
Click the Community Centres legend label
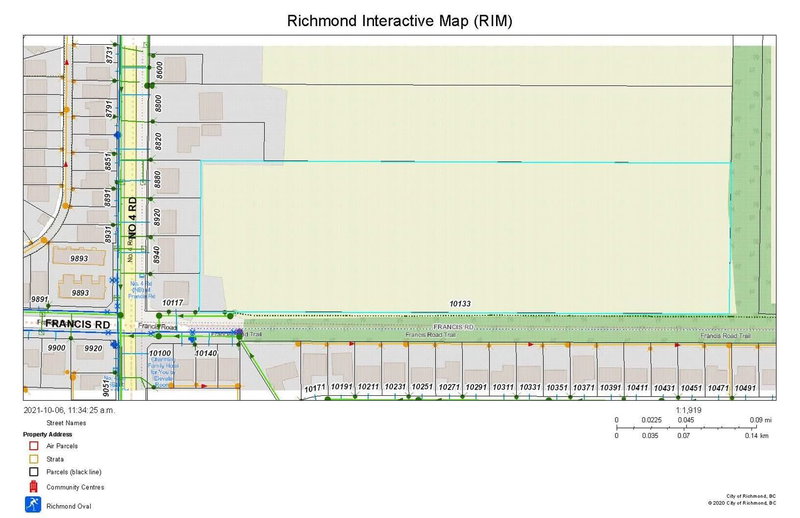[75, 487]
